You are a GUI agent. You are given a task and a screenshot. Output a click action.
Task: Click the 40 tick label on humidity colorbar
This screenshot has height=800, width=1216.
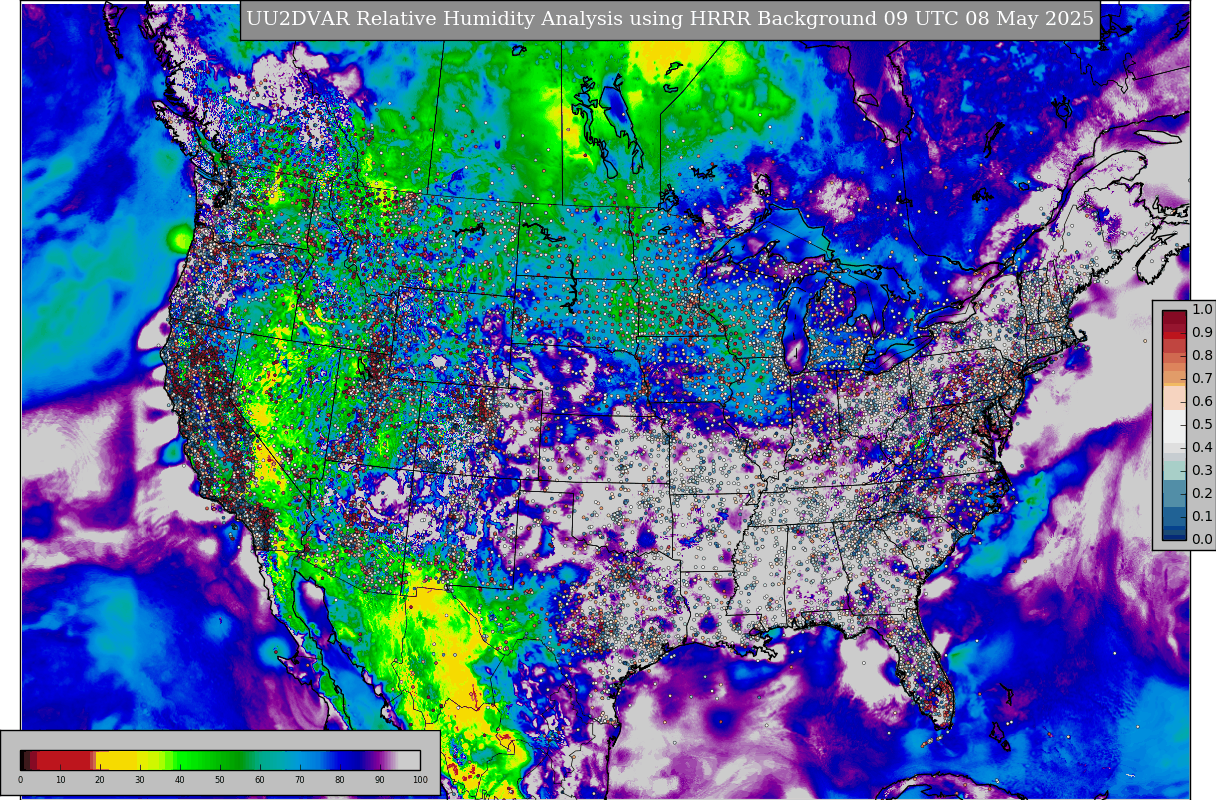click(x=180, y=780)
